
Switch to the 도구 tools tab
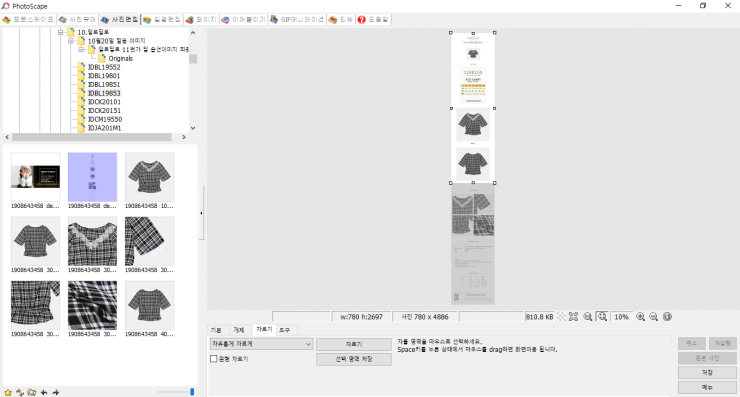pyautogui.click(x=285, y=330)
